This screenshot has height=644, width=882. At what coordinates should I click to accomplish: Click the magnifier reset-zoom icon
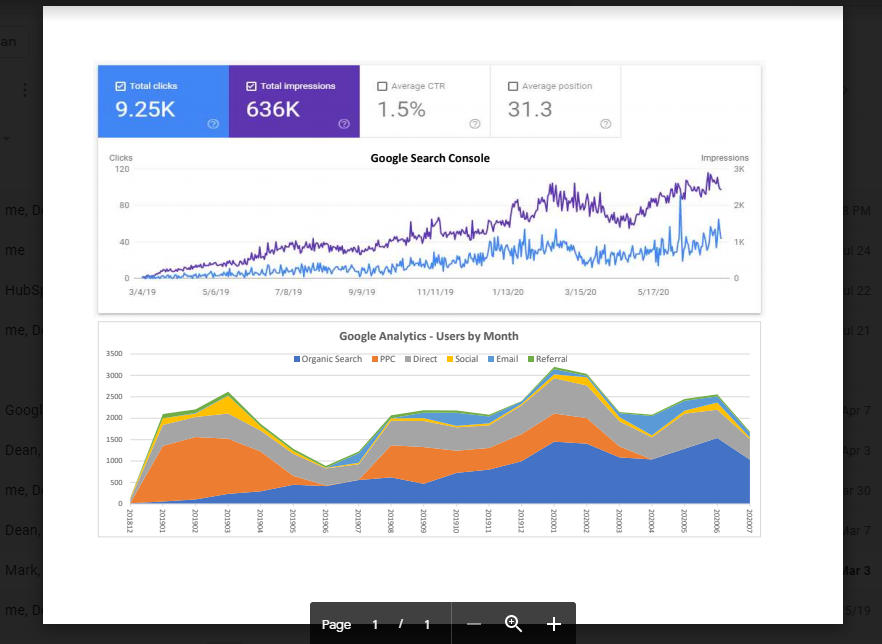(513, 624)
